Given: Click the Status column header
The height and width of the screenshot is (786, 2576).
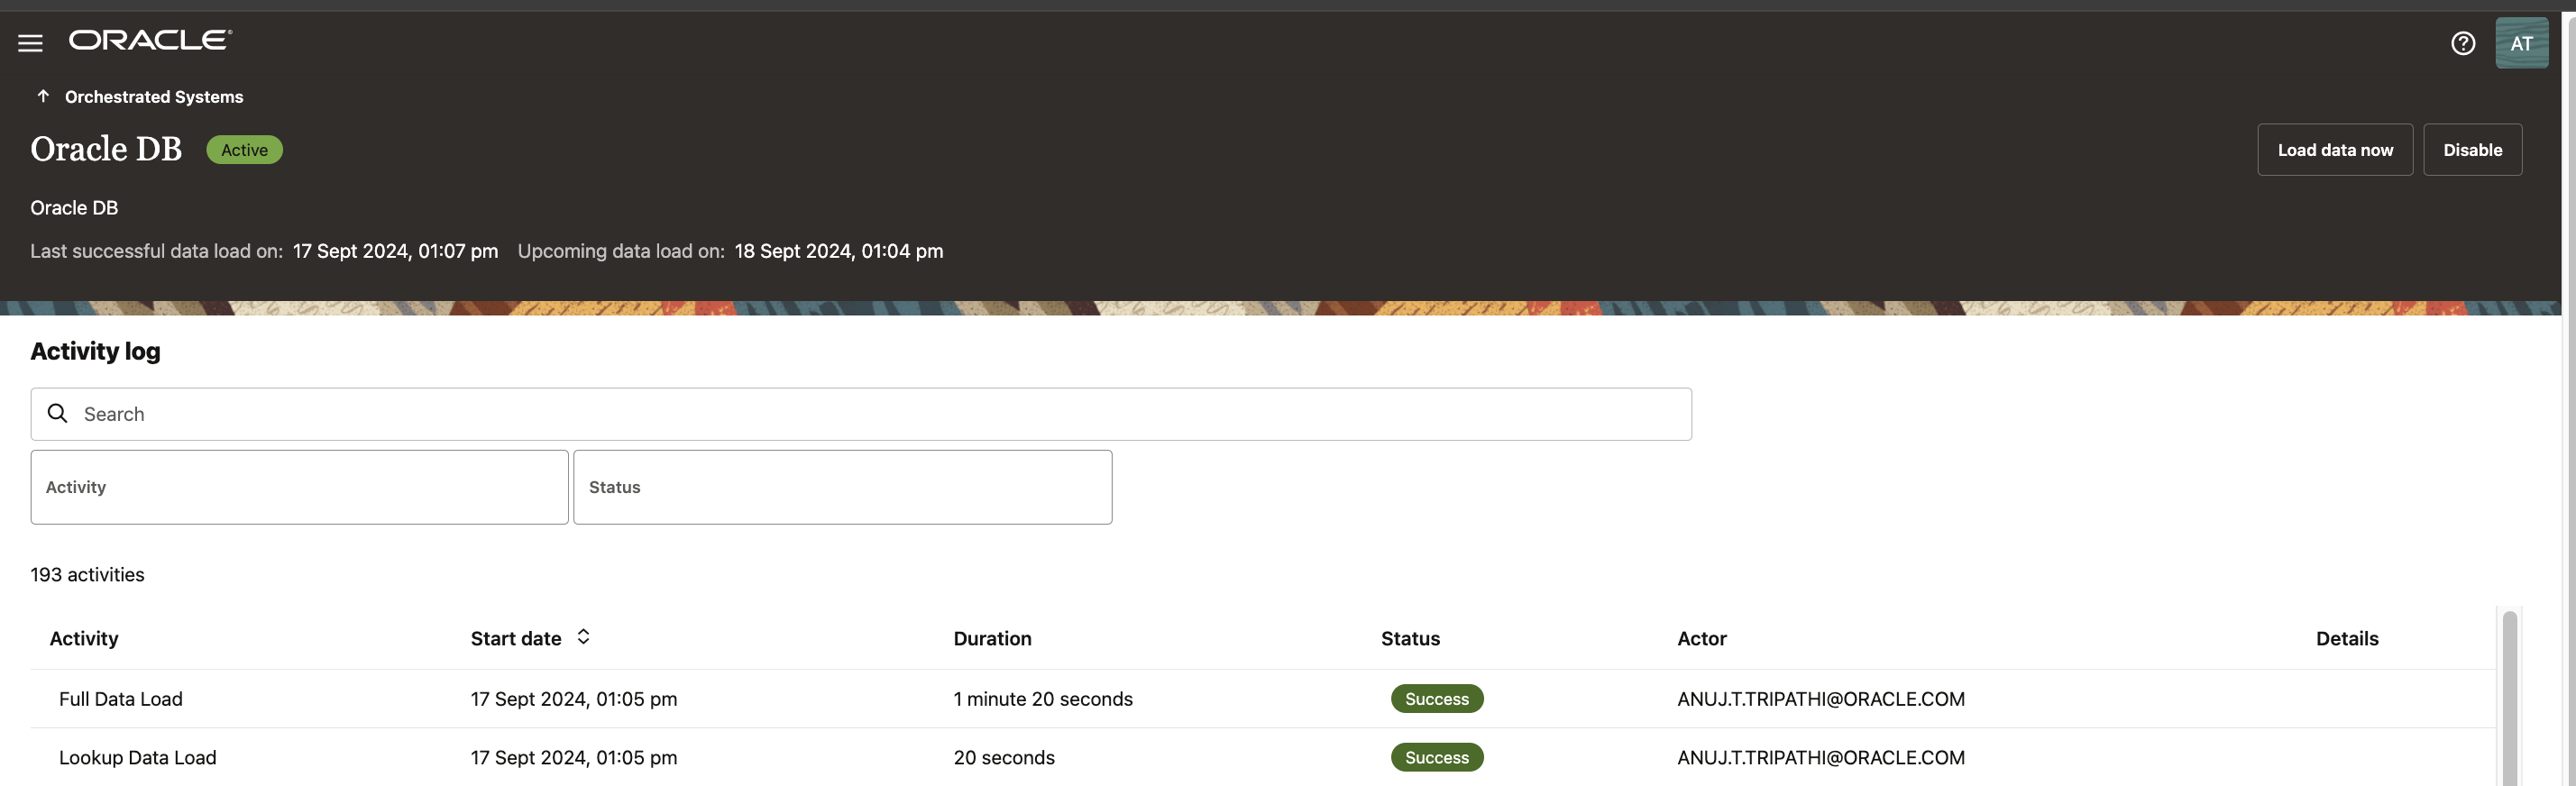Looking at the screenshot, I should click(x=1410, y=638).
